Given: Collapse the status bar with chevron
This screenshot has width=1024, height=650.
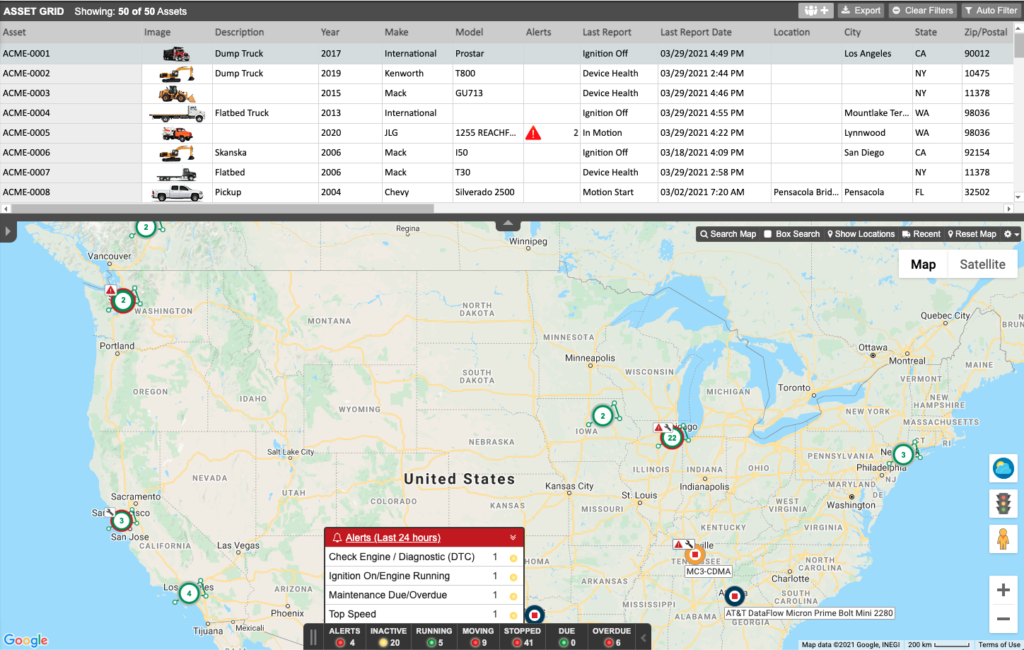Looking at the screenshot, I should [643, 637].
